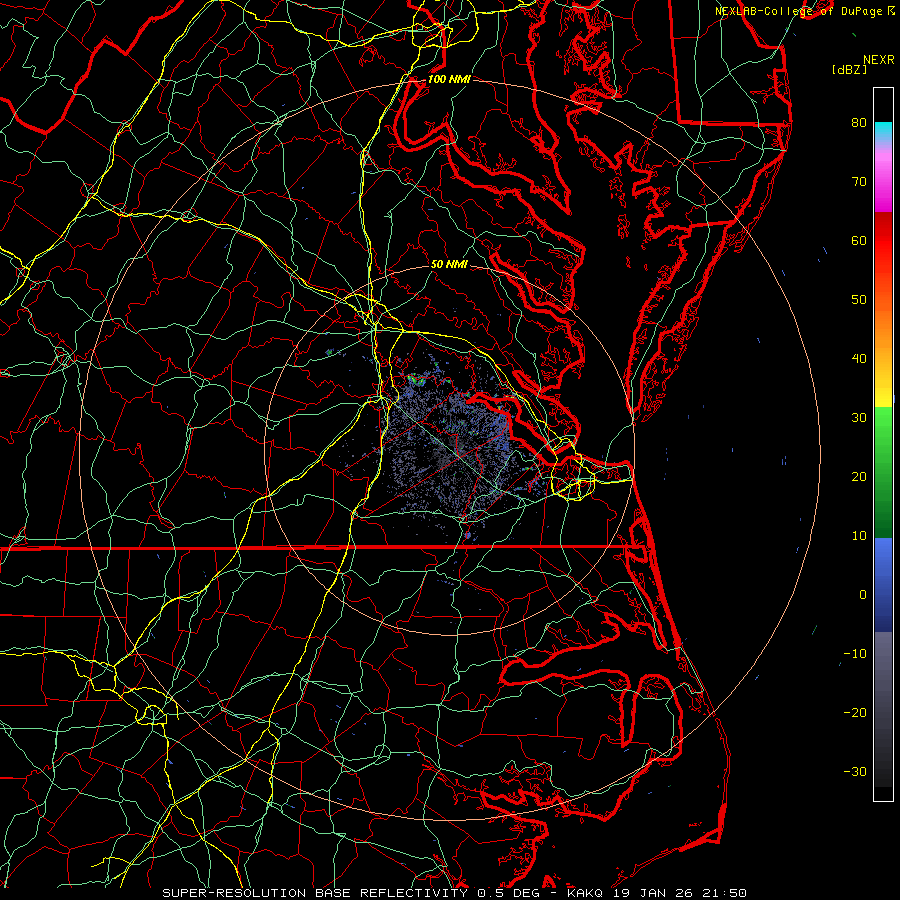Click the SUPER-RESOLUTION BASE REFLECTIVITY caption text
900x900 pixels.
(313, 892)
